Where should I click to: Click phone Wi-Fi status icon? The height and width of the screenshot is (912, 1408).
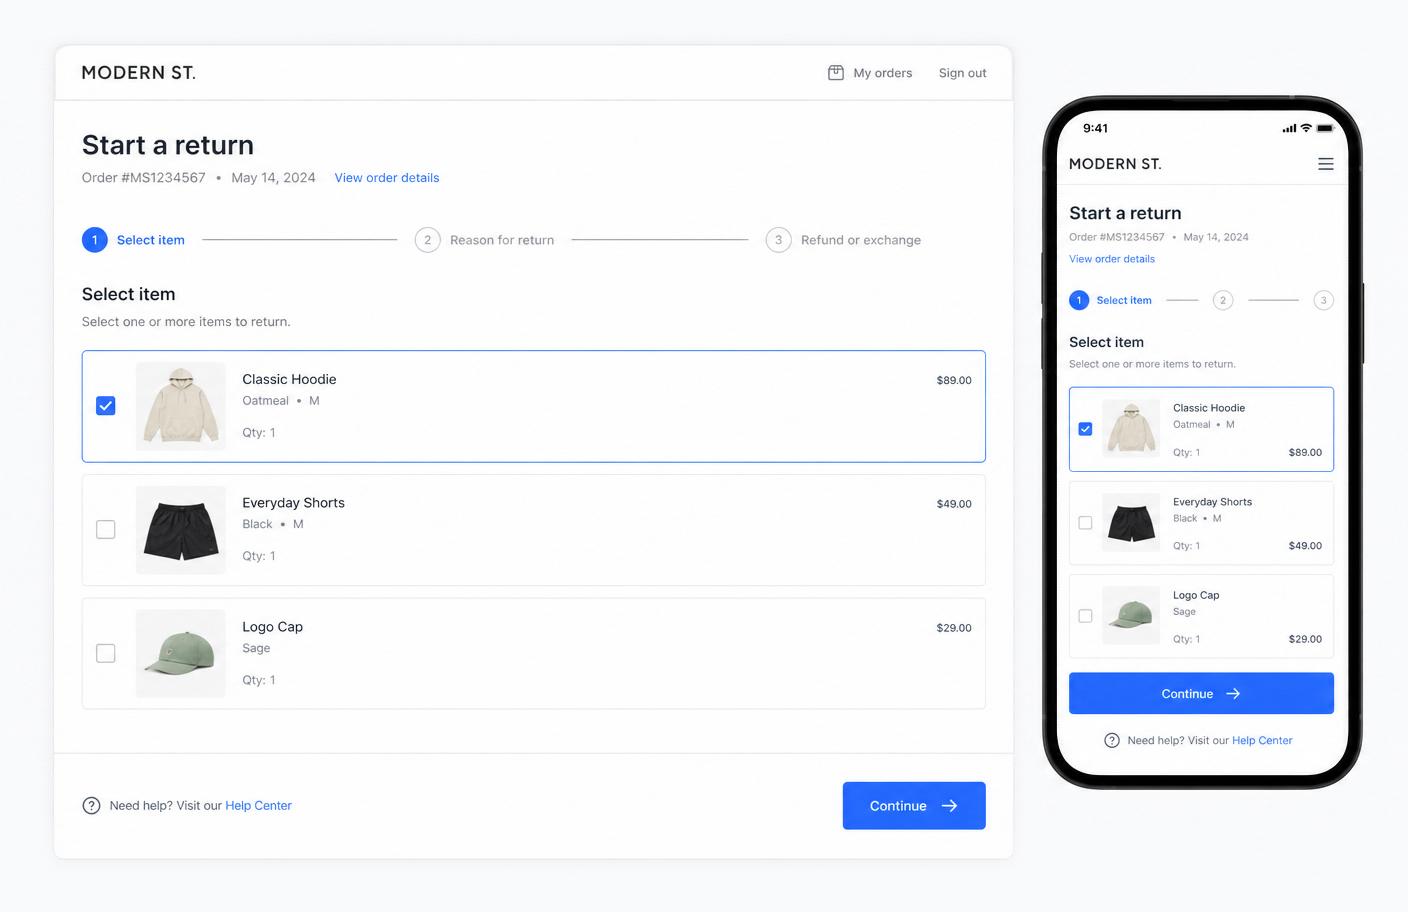(x=1306, y=128)
